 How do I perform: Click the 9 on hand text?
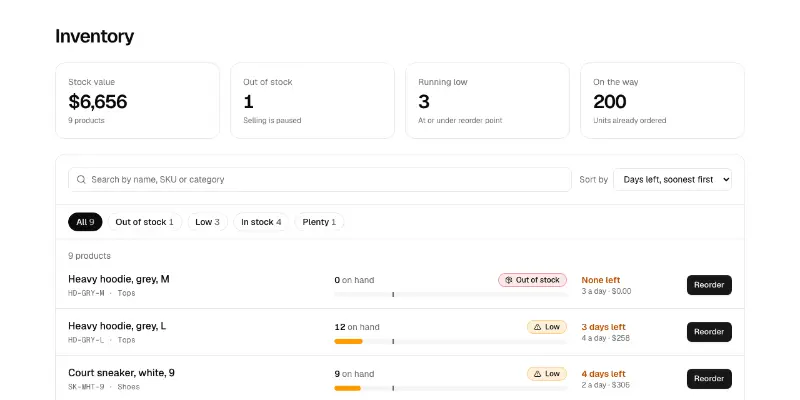point(354,374)
